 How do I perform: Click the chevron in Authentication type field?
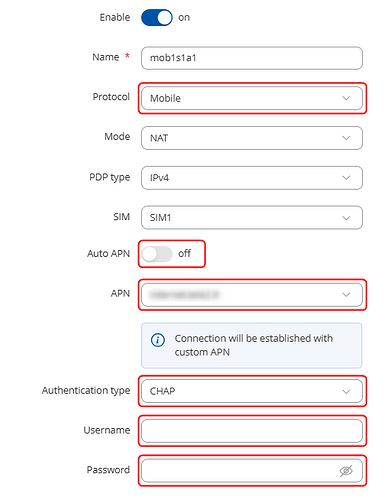pyautogui.click(x=346, y=391)
